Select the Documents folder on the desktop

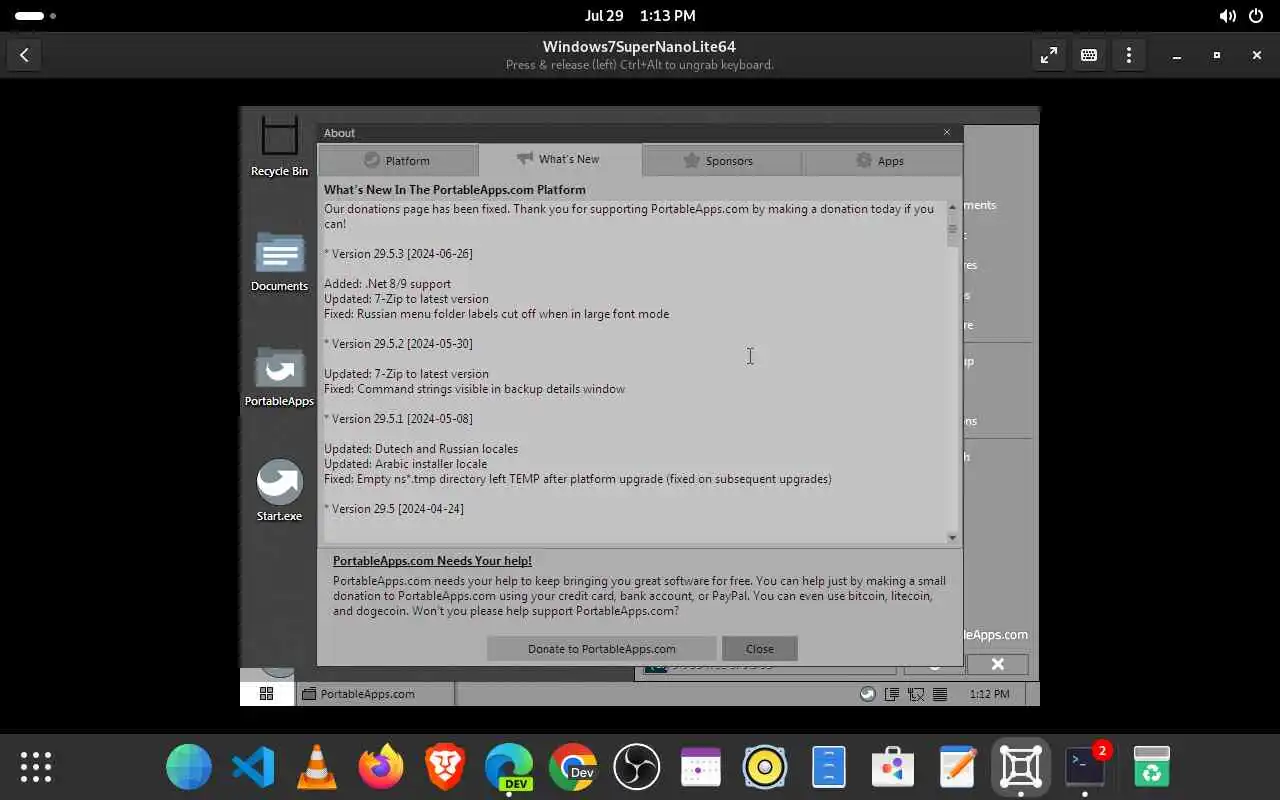[x=279, y=262]
